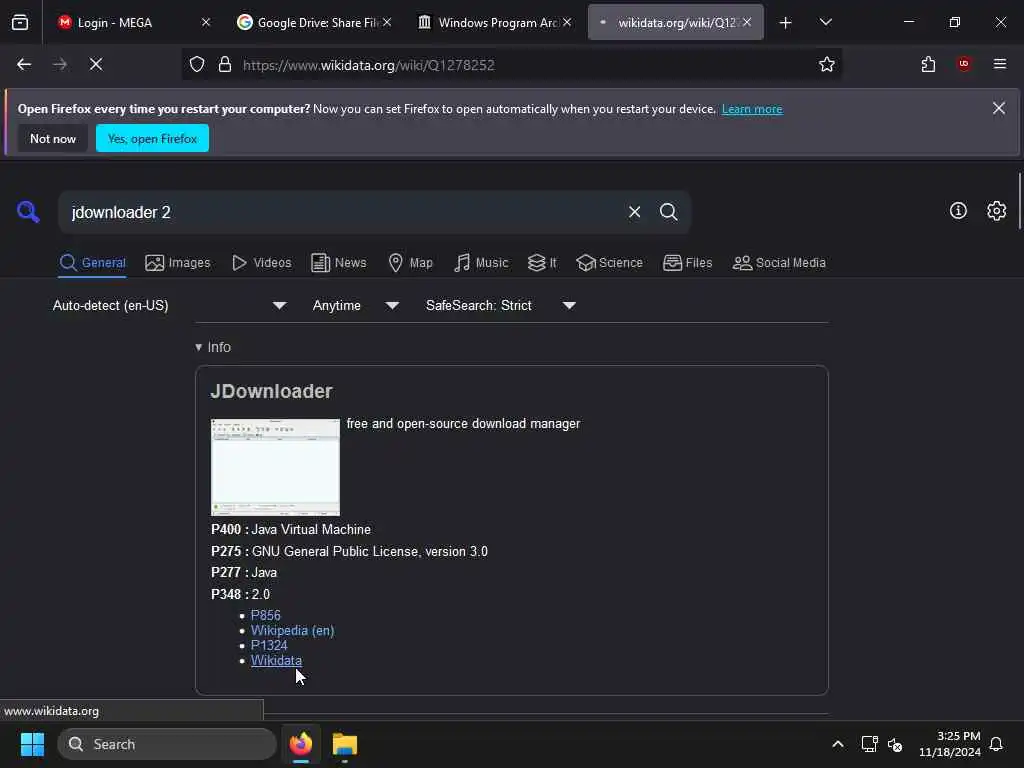Open the Windows Start menu
1024x768 pixels.
click(x=32, y=744)
